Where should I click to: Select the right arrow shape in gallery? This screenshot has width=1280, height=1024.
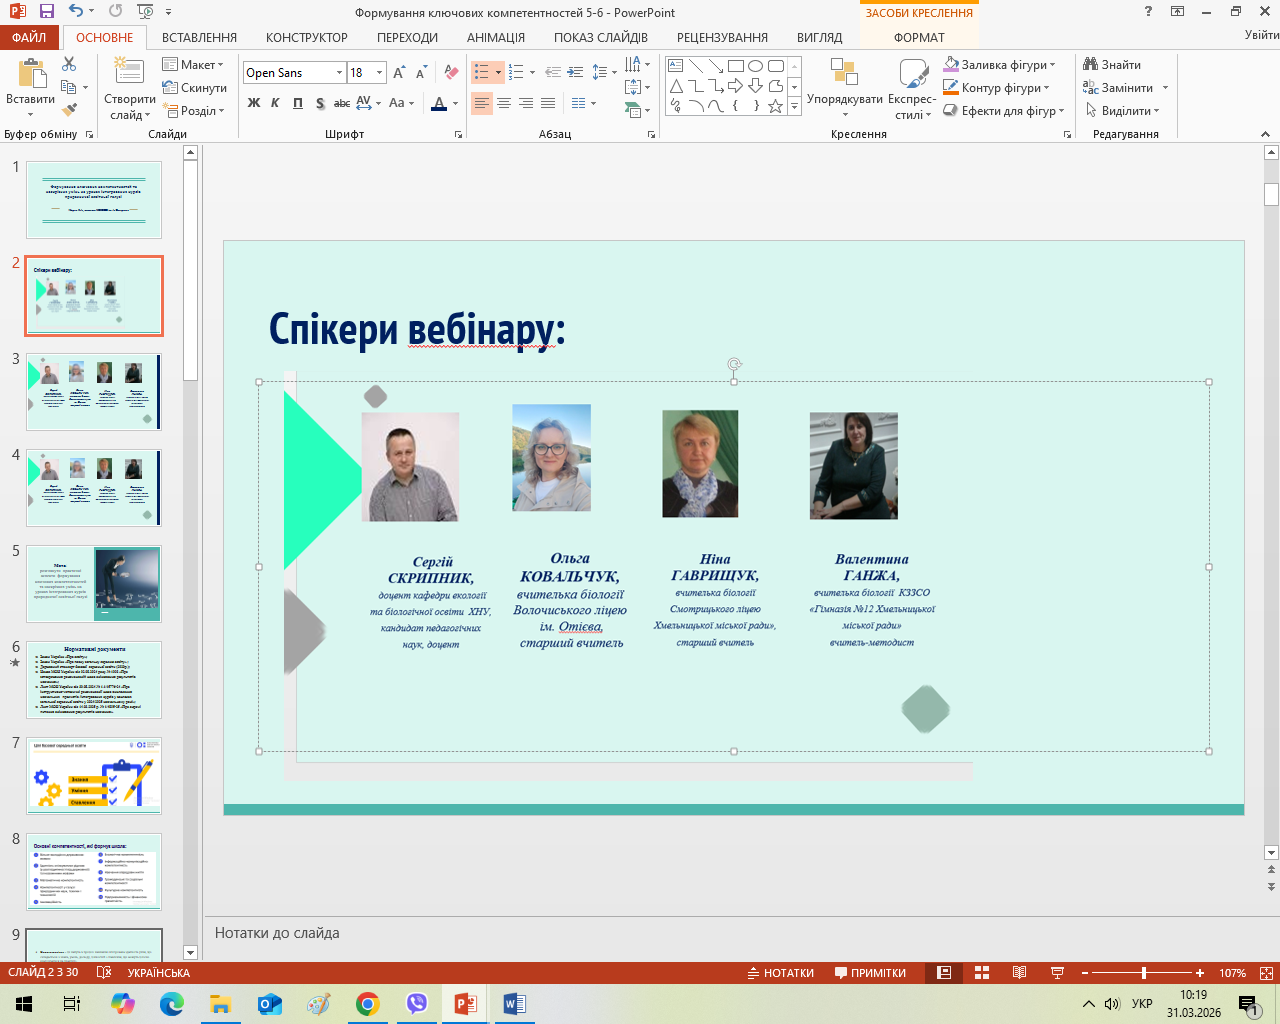(x=736, y=86)
